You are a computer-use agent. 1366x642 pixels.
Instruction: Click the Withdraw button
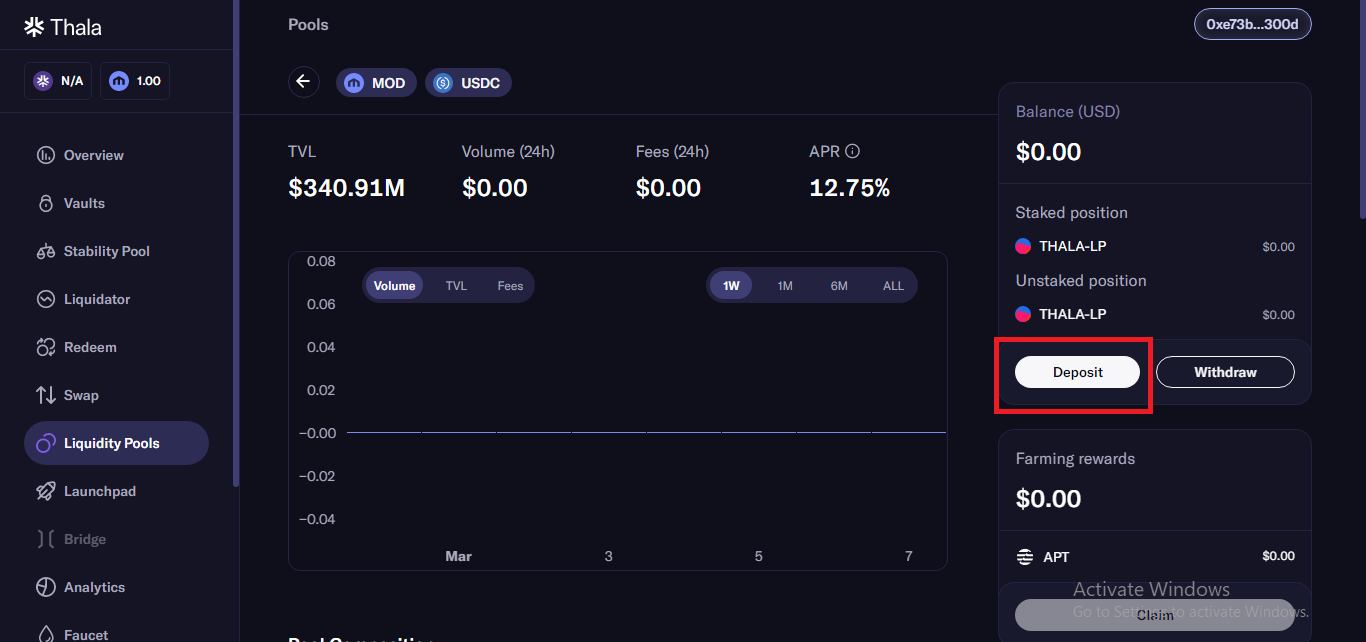pos(1225,372)
